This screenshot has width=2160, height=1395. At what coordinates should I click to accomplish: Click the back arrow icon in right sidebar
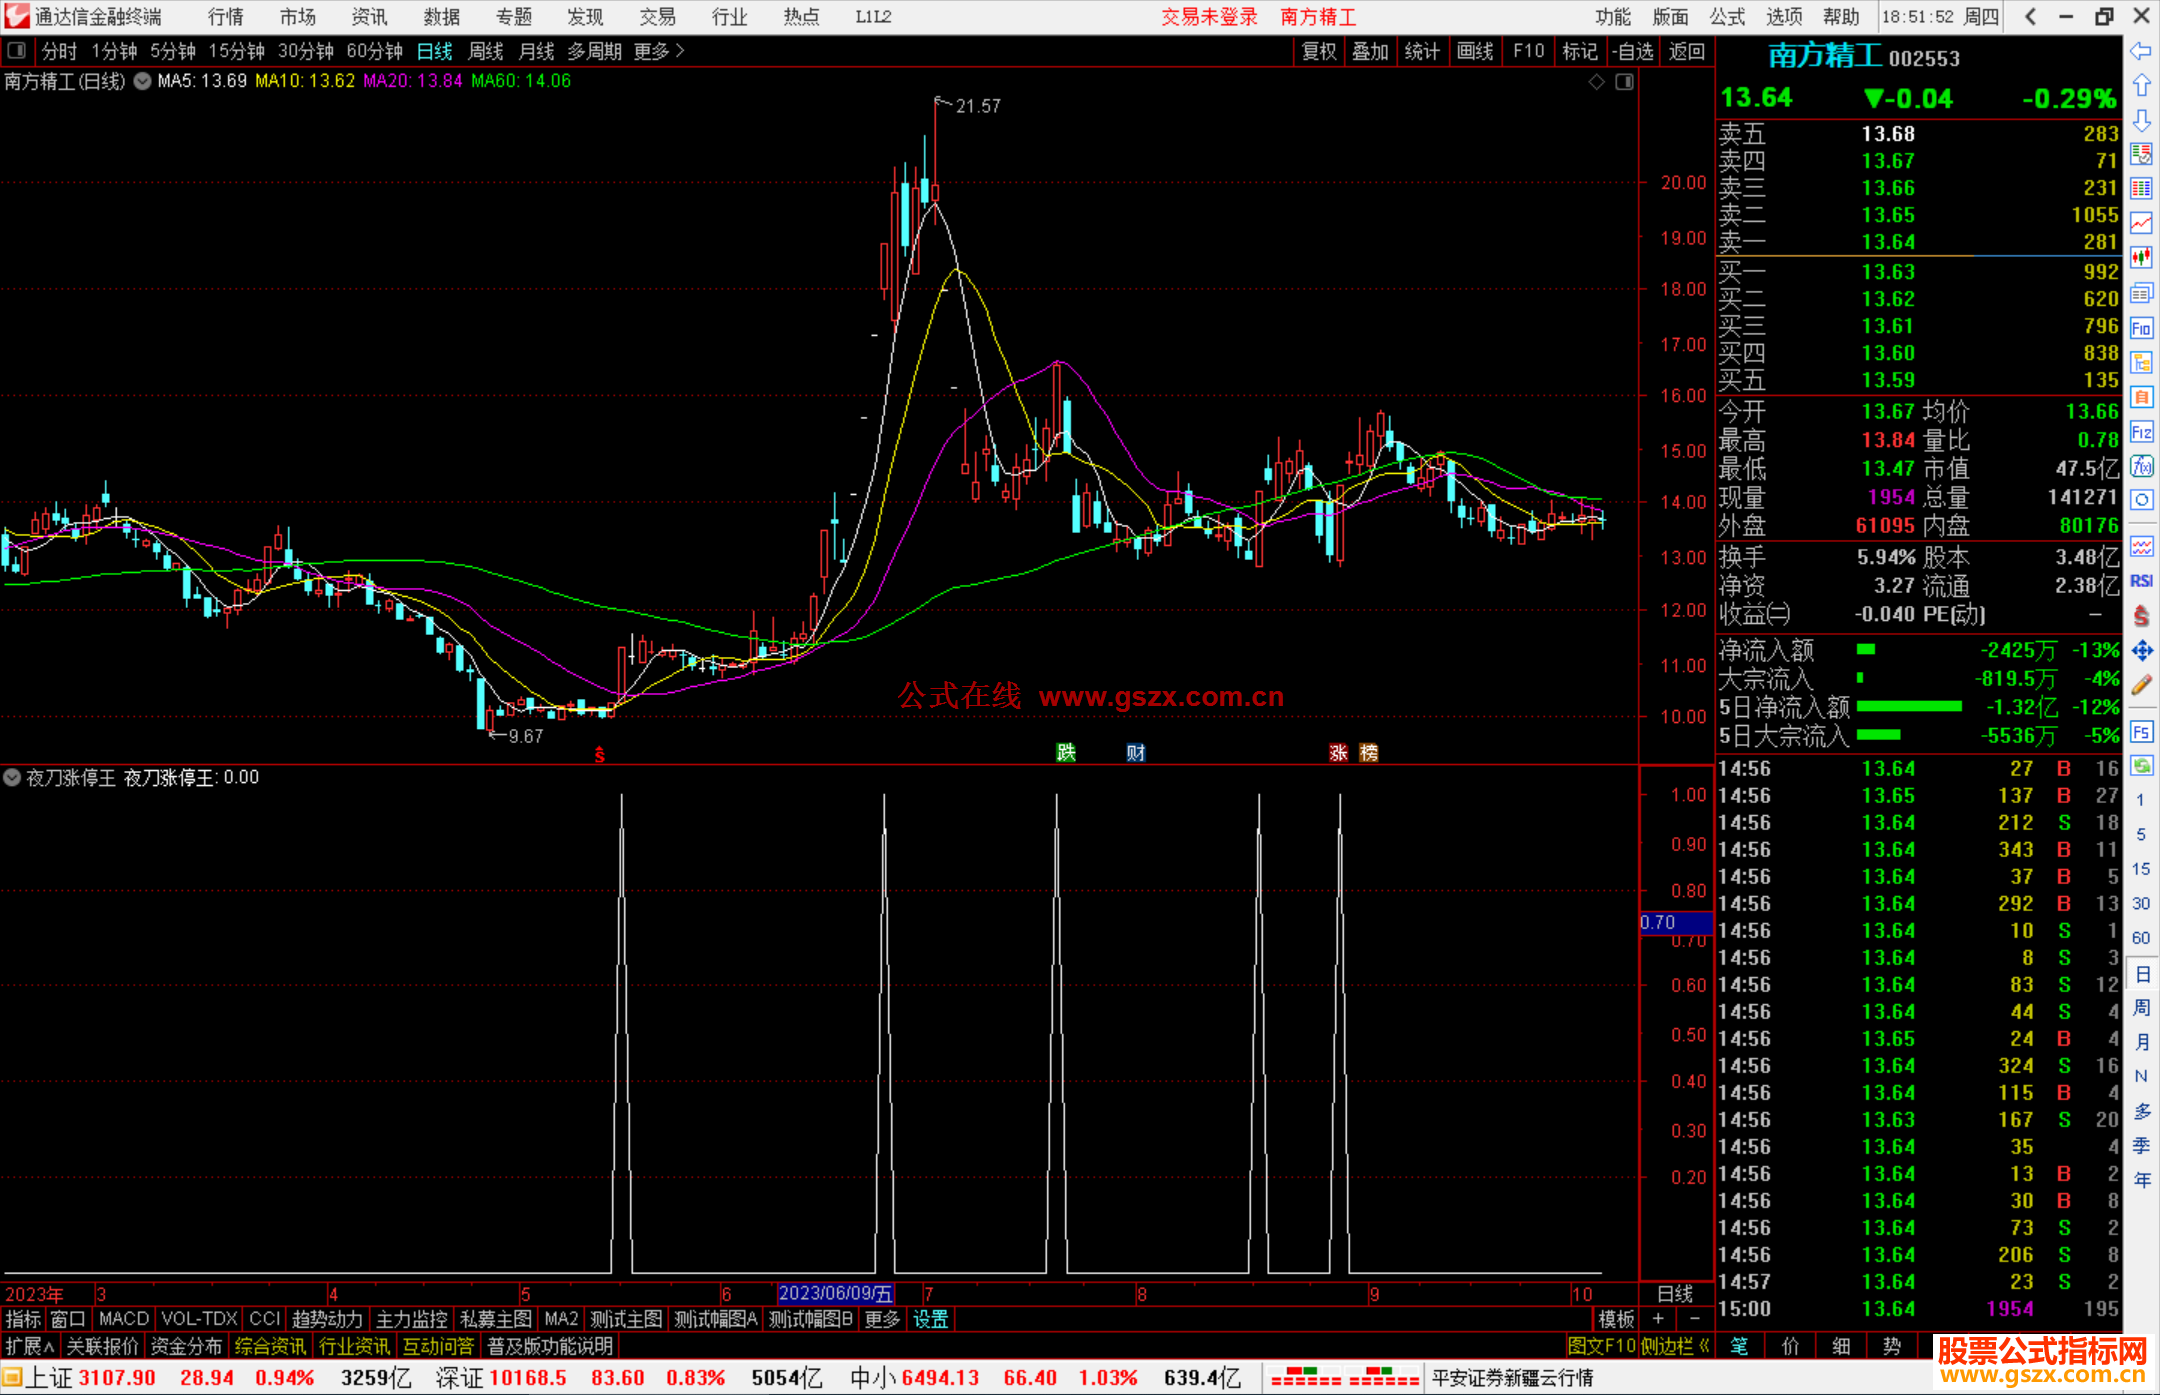2141,51
